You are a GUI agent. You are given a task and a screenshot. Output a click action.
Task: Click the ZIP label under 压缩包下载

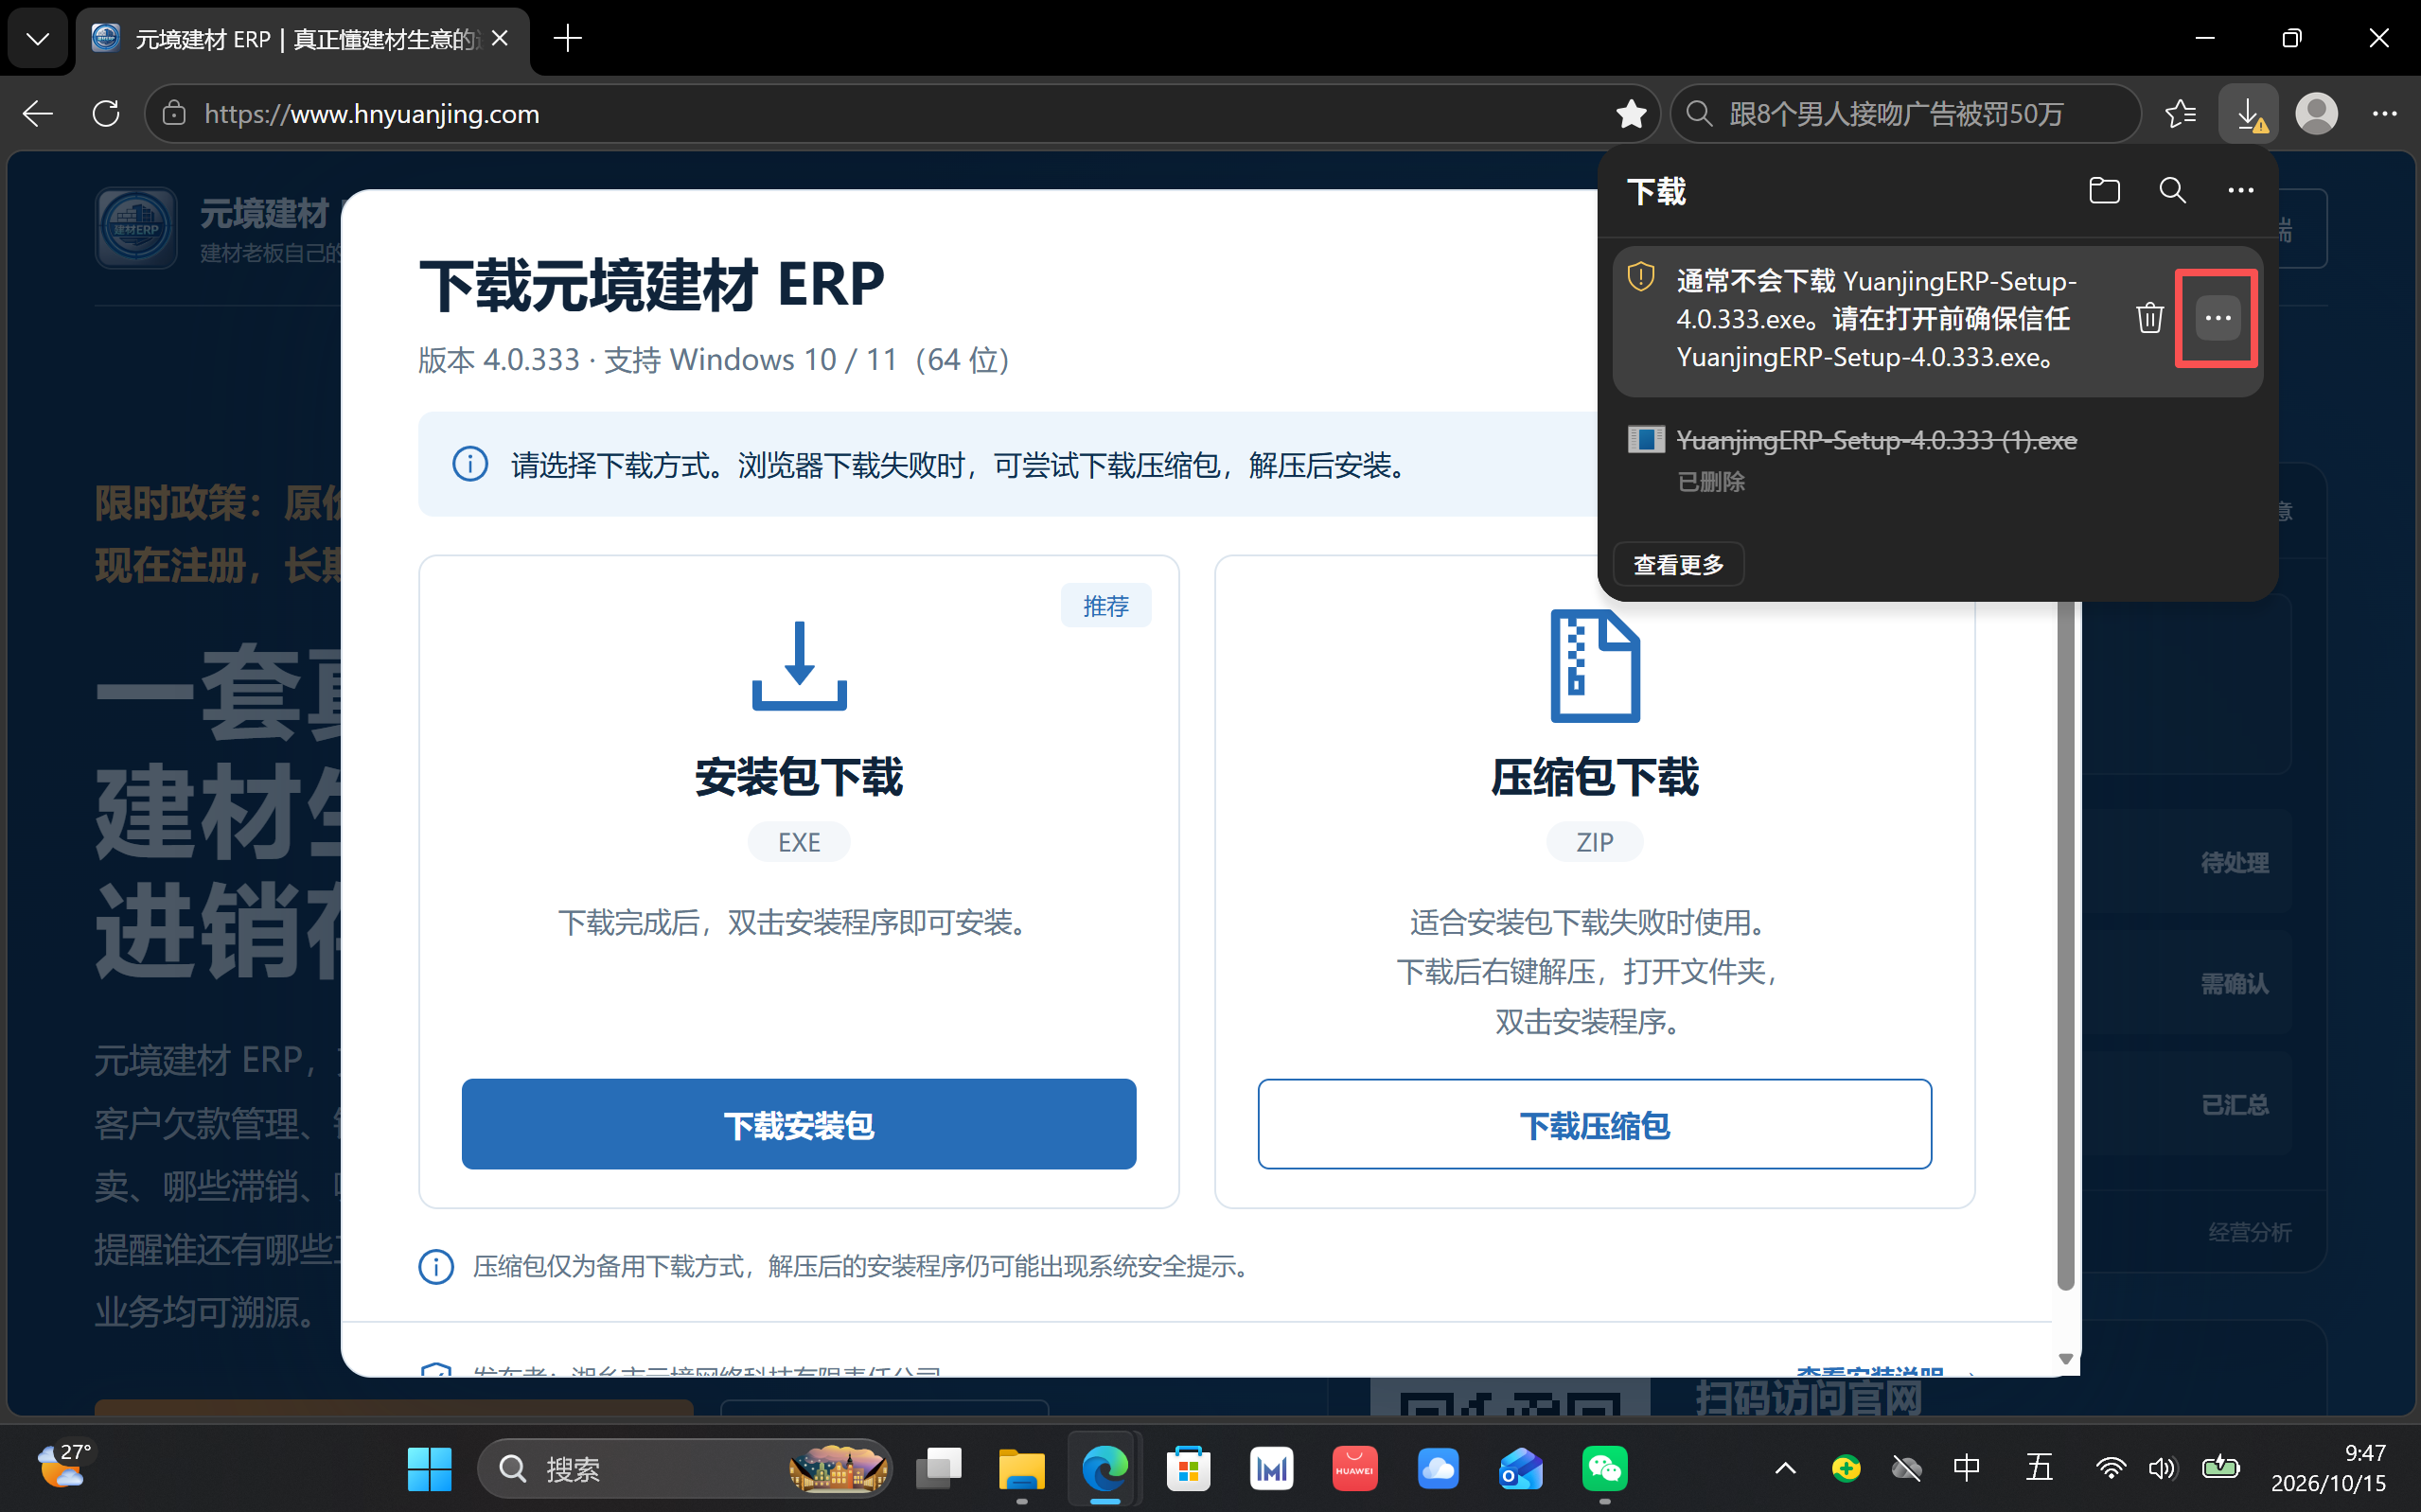[1594, 842]
